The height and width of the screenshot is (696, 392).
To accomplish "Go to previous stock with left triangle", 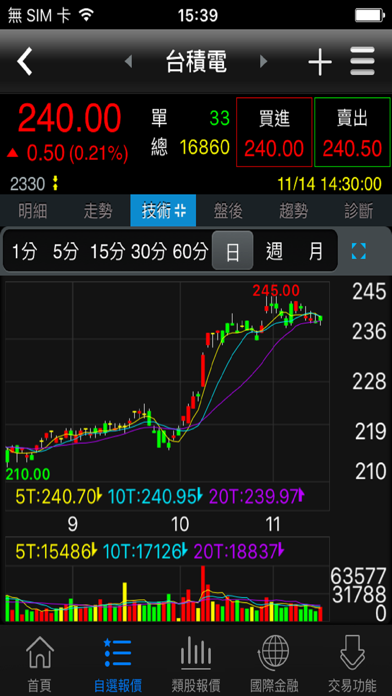I will 128,61.
